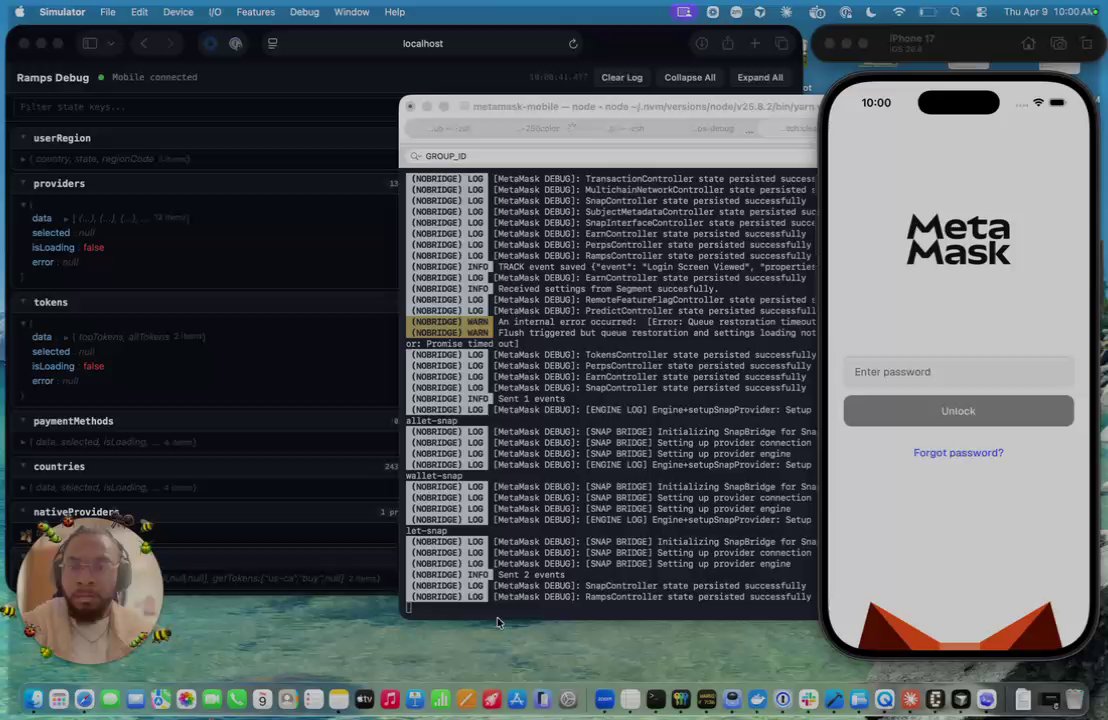
Task: Click Expand All in Ramps Debug
Action: 760,78
